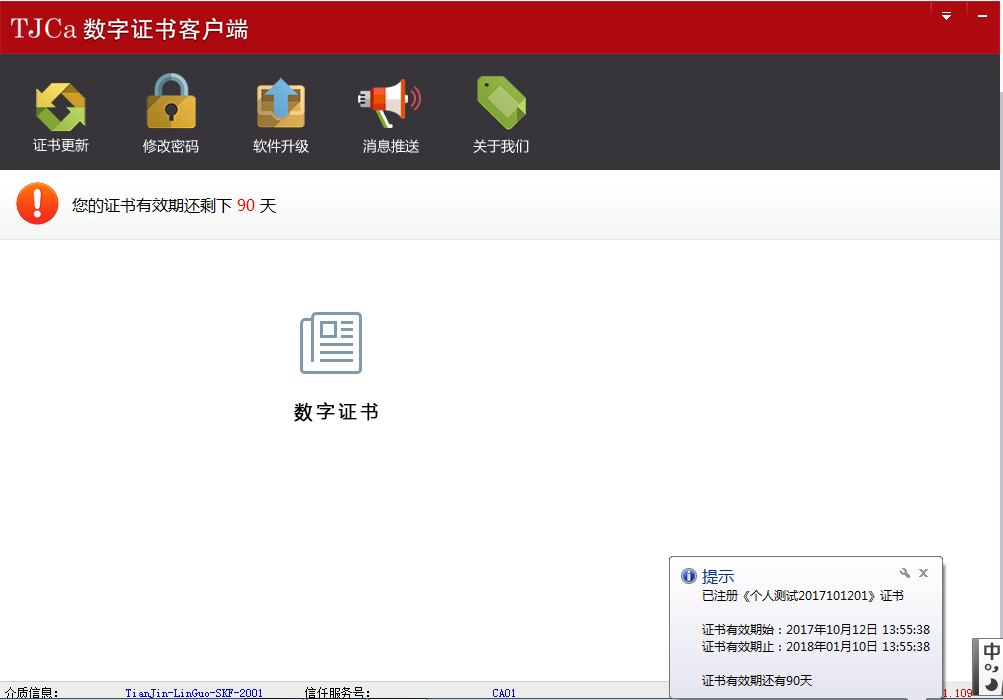Toggle the IME half-moon width button
This screenshot has width=1003, height=700.
991,683
